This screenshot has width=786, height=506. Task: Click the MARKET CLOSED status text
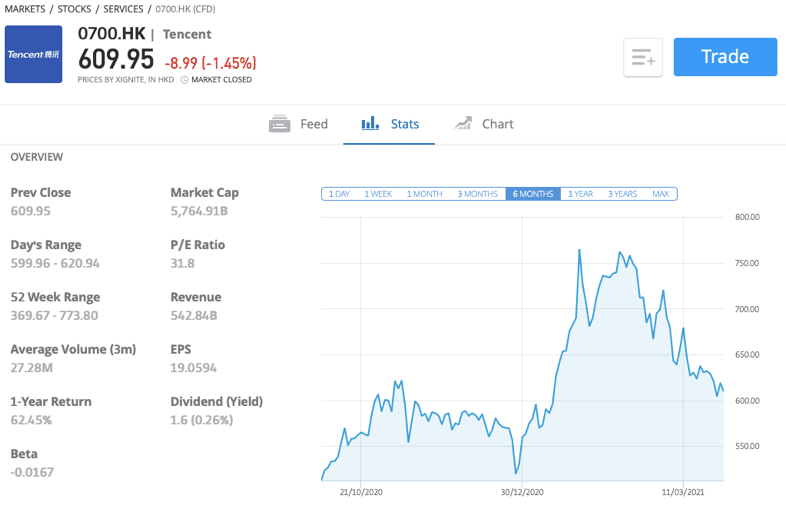(222, 80)
